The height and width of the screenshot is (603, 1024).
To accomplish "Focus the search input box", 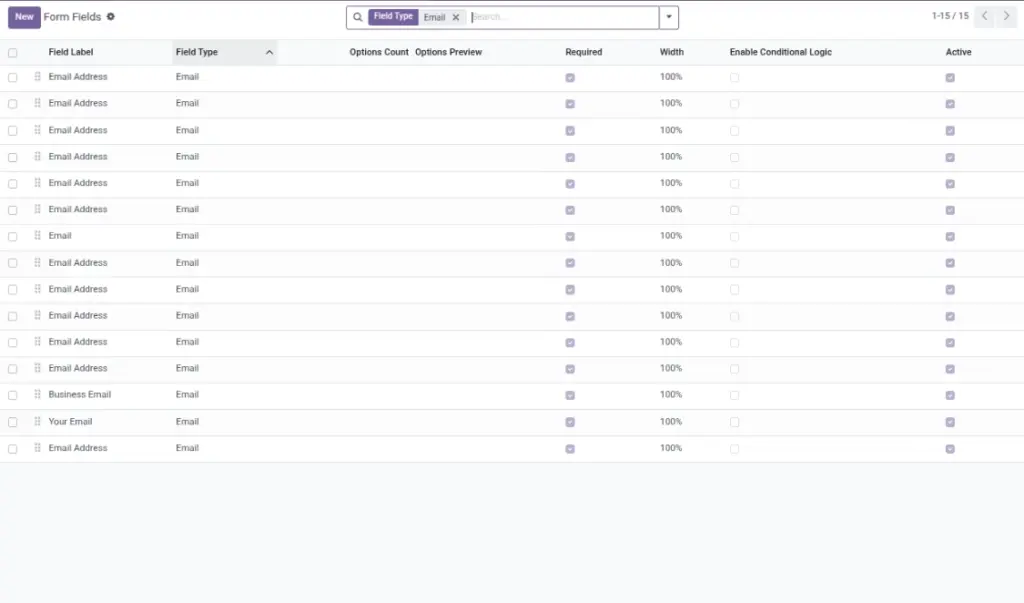I will pyautogui.click(x=563, y=18).
